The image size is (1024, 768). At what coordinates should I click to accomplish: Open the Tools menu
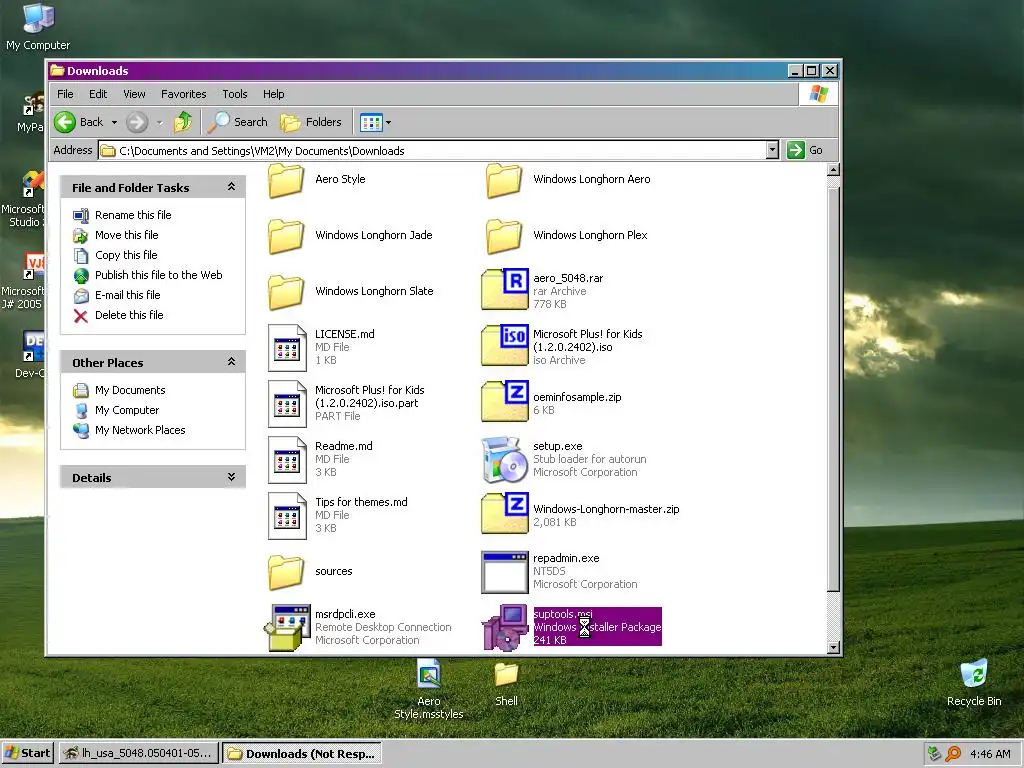pyautogui.click(x=234, y=94)
